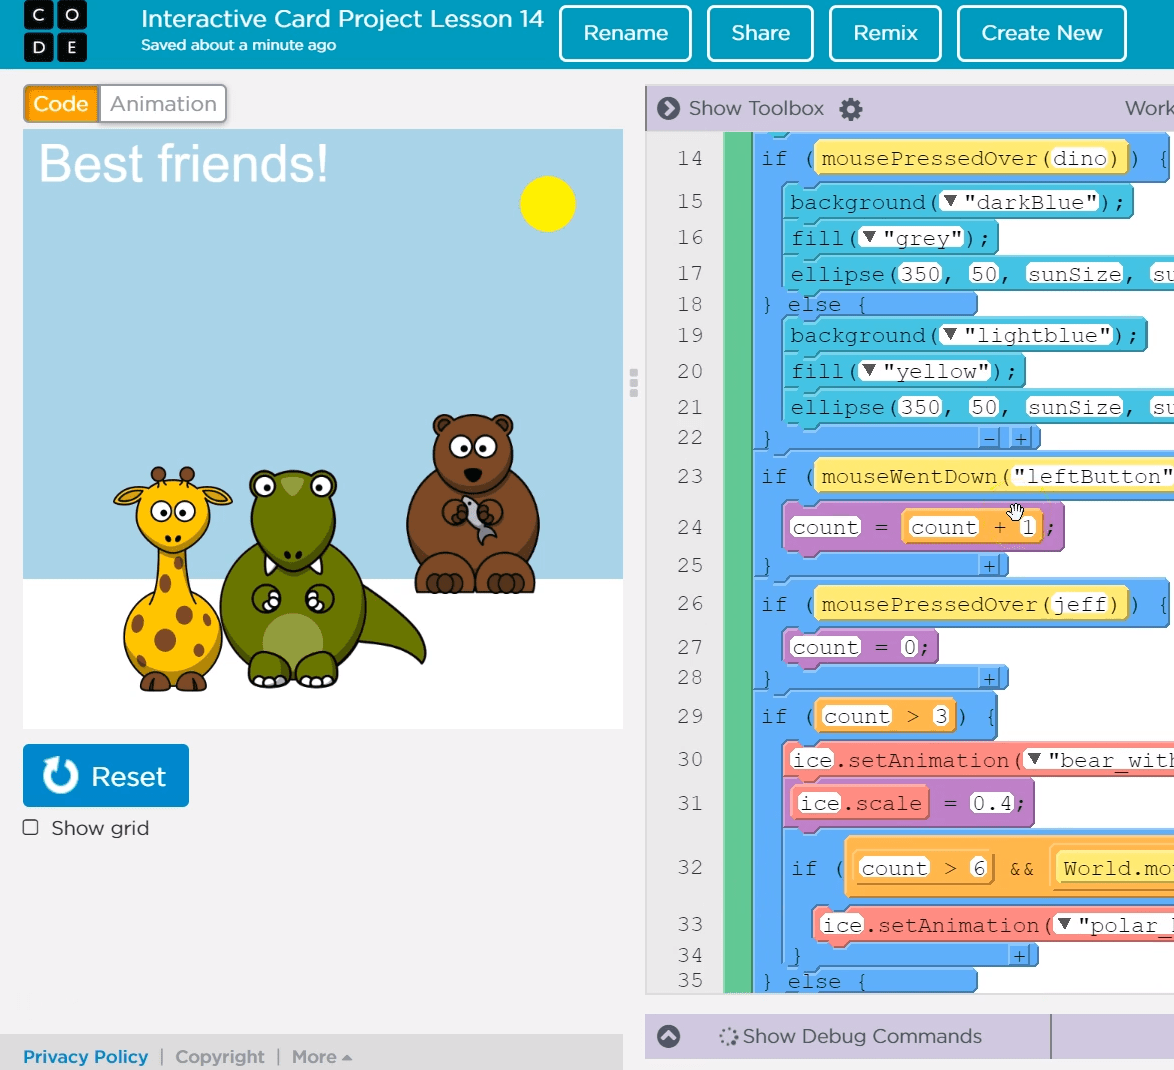Click the Create New button

(1041, 33)
